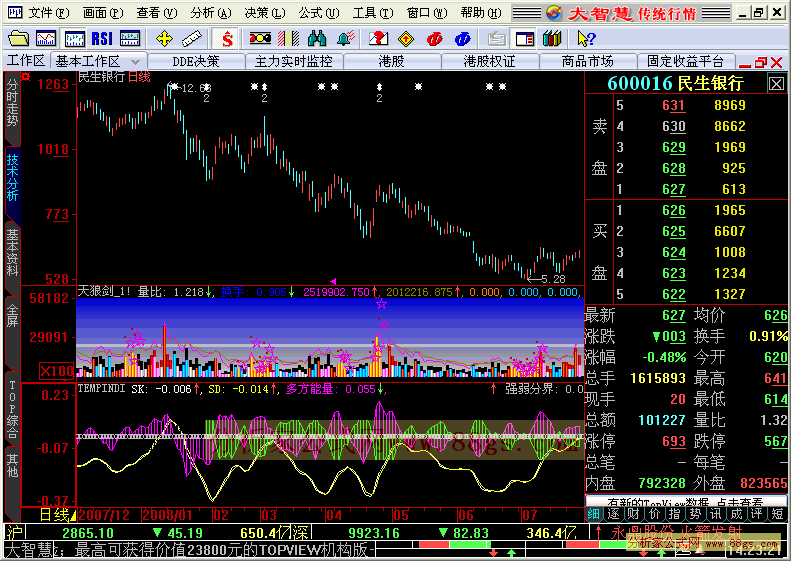The height and width of the screenshot is (561, 791).
Task: Click the red gear icon at chart corner
Action: point(25,77)
